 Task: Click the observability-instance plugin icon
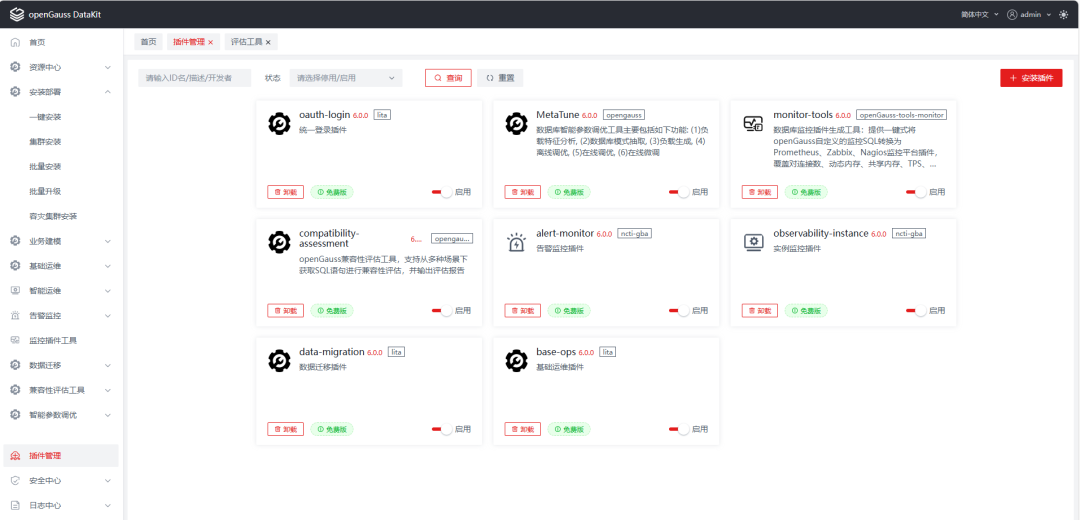(x=753, y=242)
